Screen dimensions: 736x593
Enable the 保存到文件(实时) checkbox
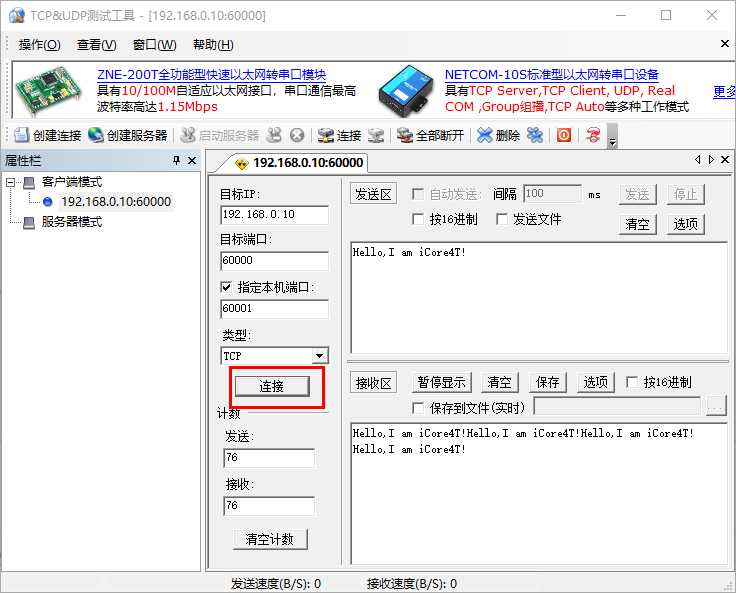tap(419, 407)
